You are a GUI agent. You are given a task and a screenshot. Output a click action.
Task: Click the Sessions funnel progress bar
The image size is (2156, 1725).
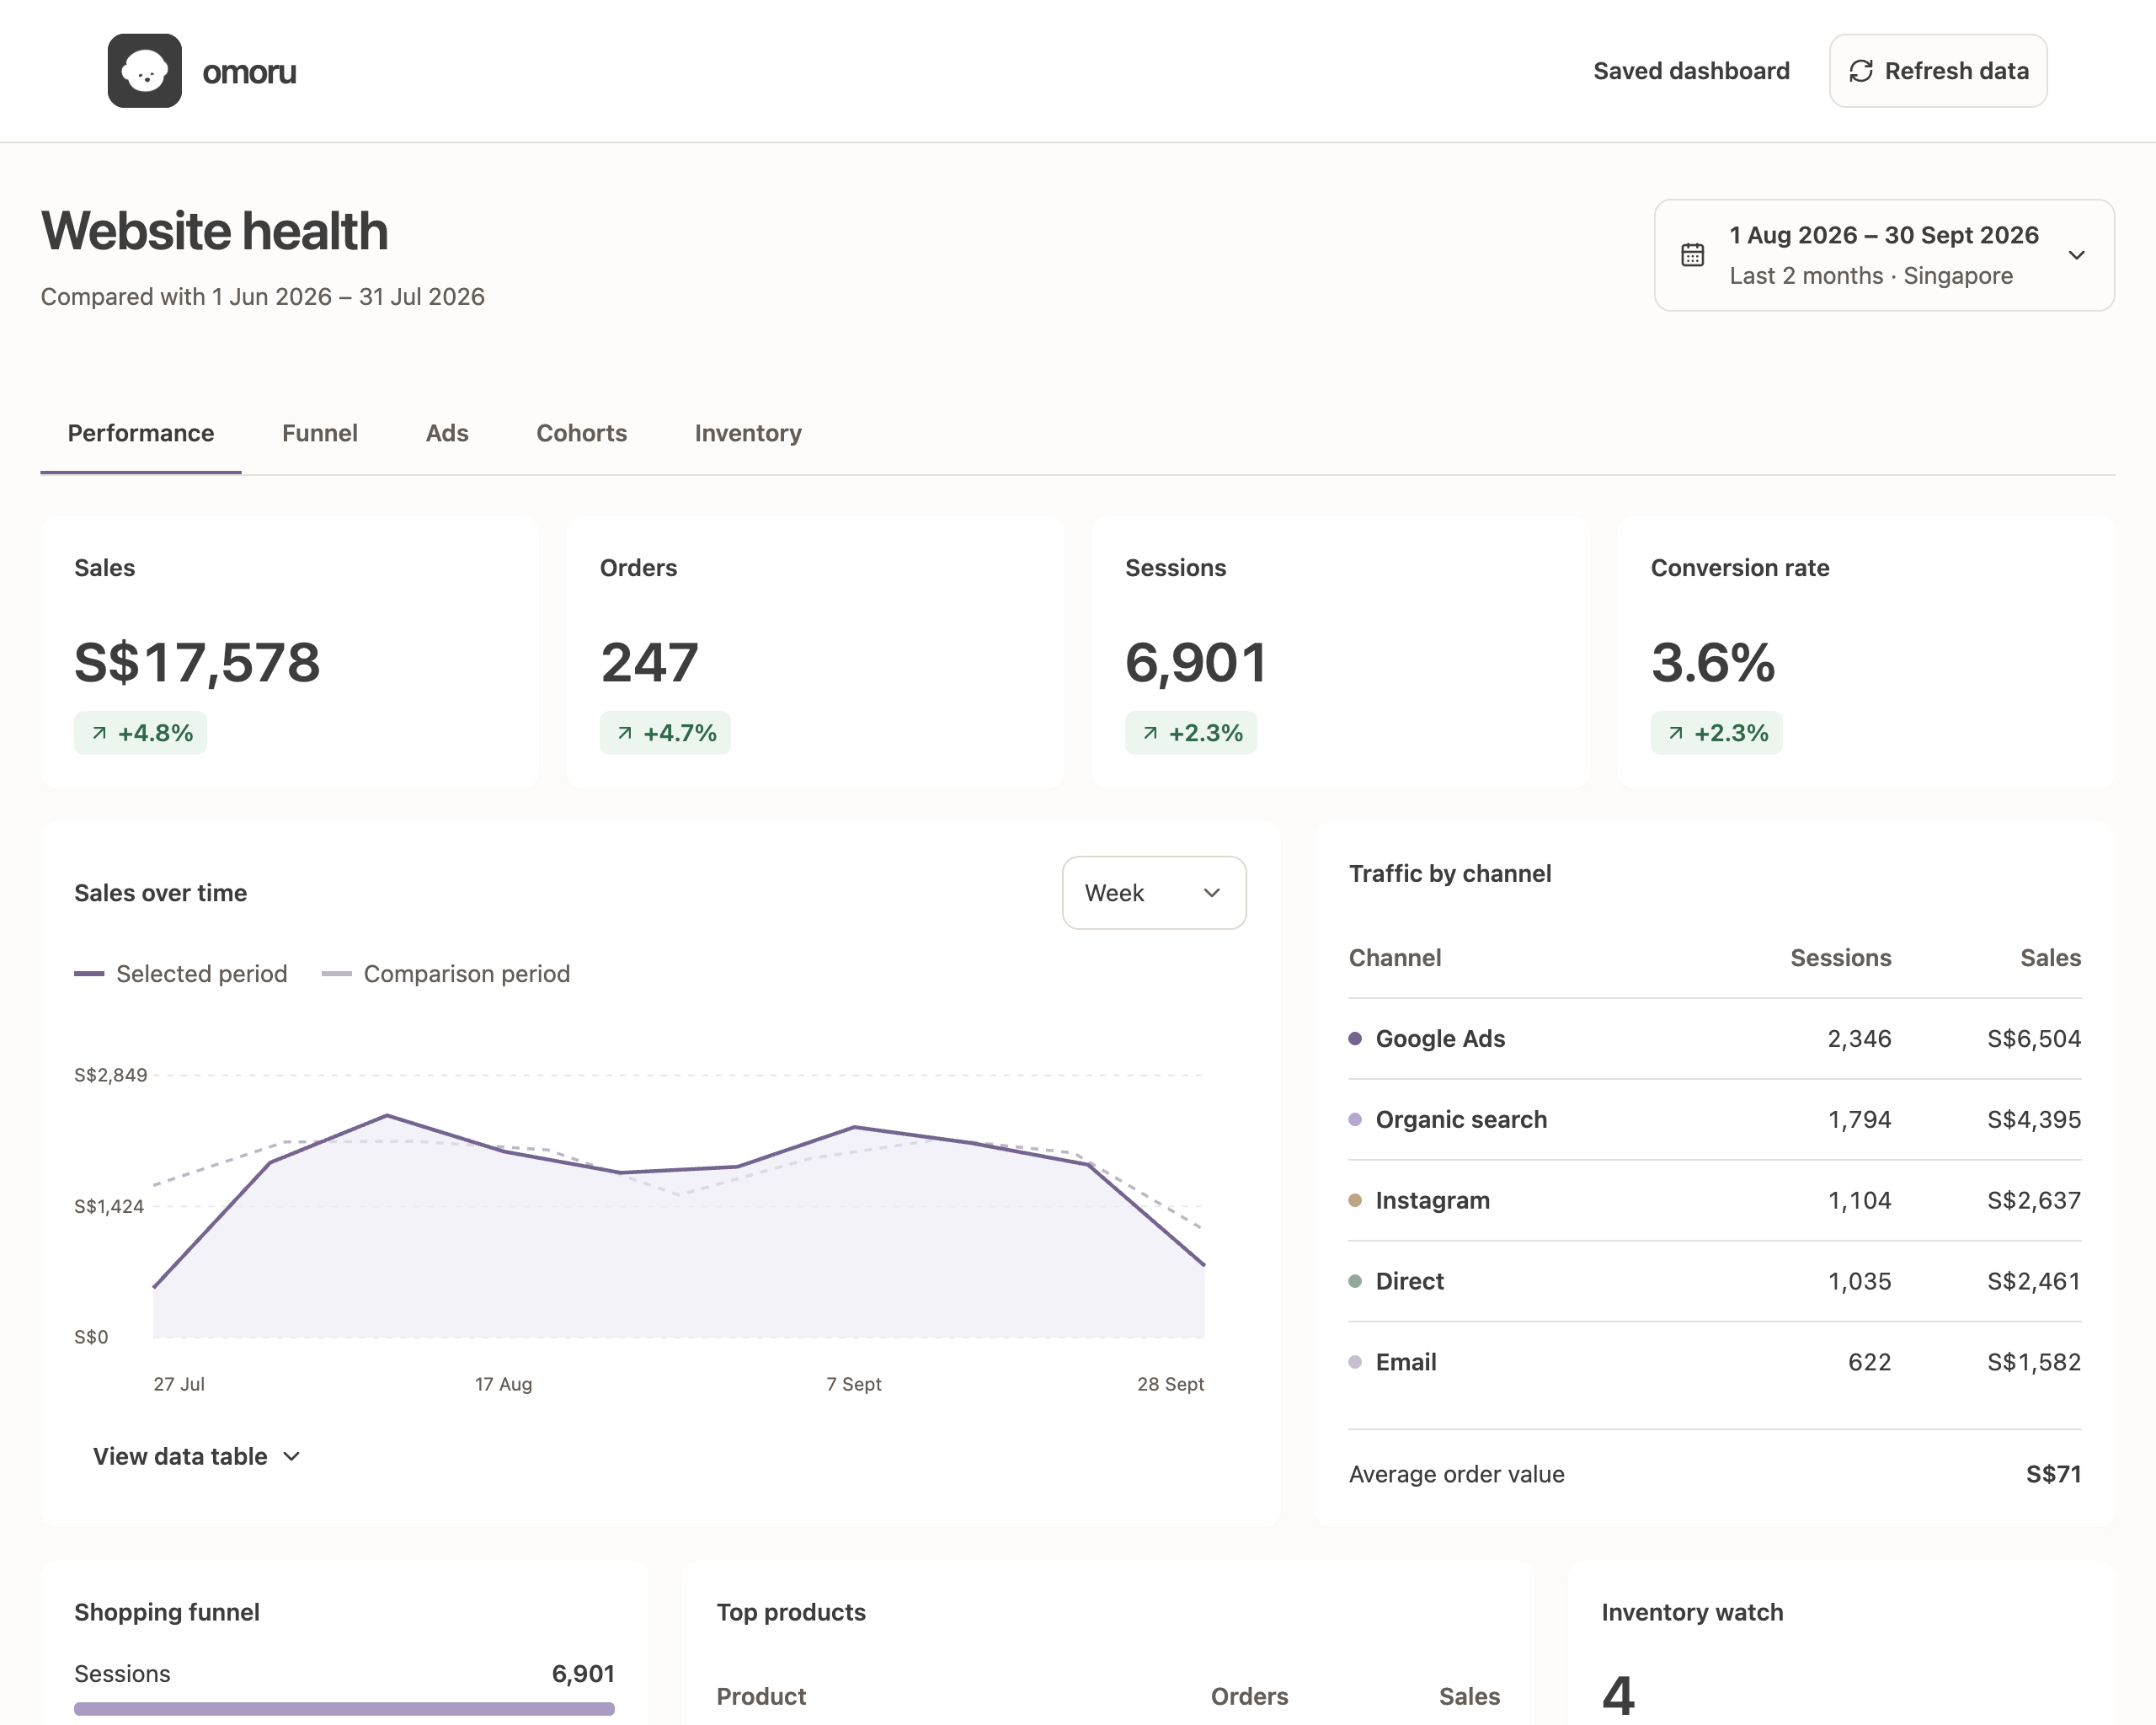click(344, 1709)
